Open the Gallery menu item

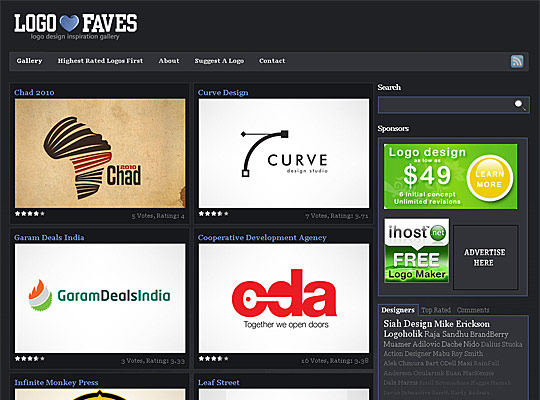29,61
